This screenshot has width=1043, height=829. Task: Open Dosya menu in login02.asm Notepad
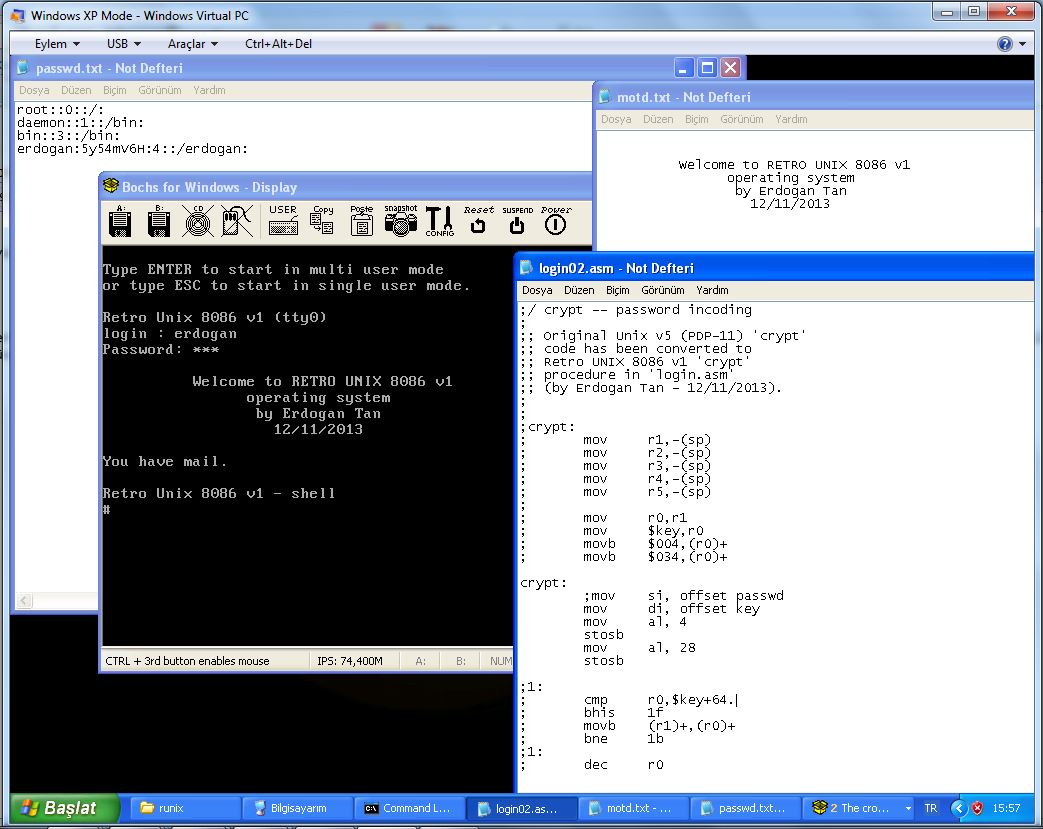click(x=537, y=290)
